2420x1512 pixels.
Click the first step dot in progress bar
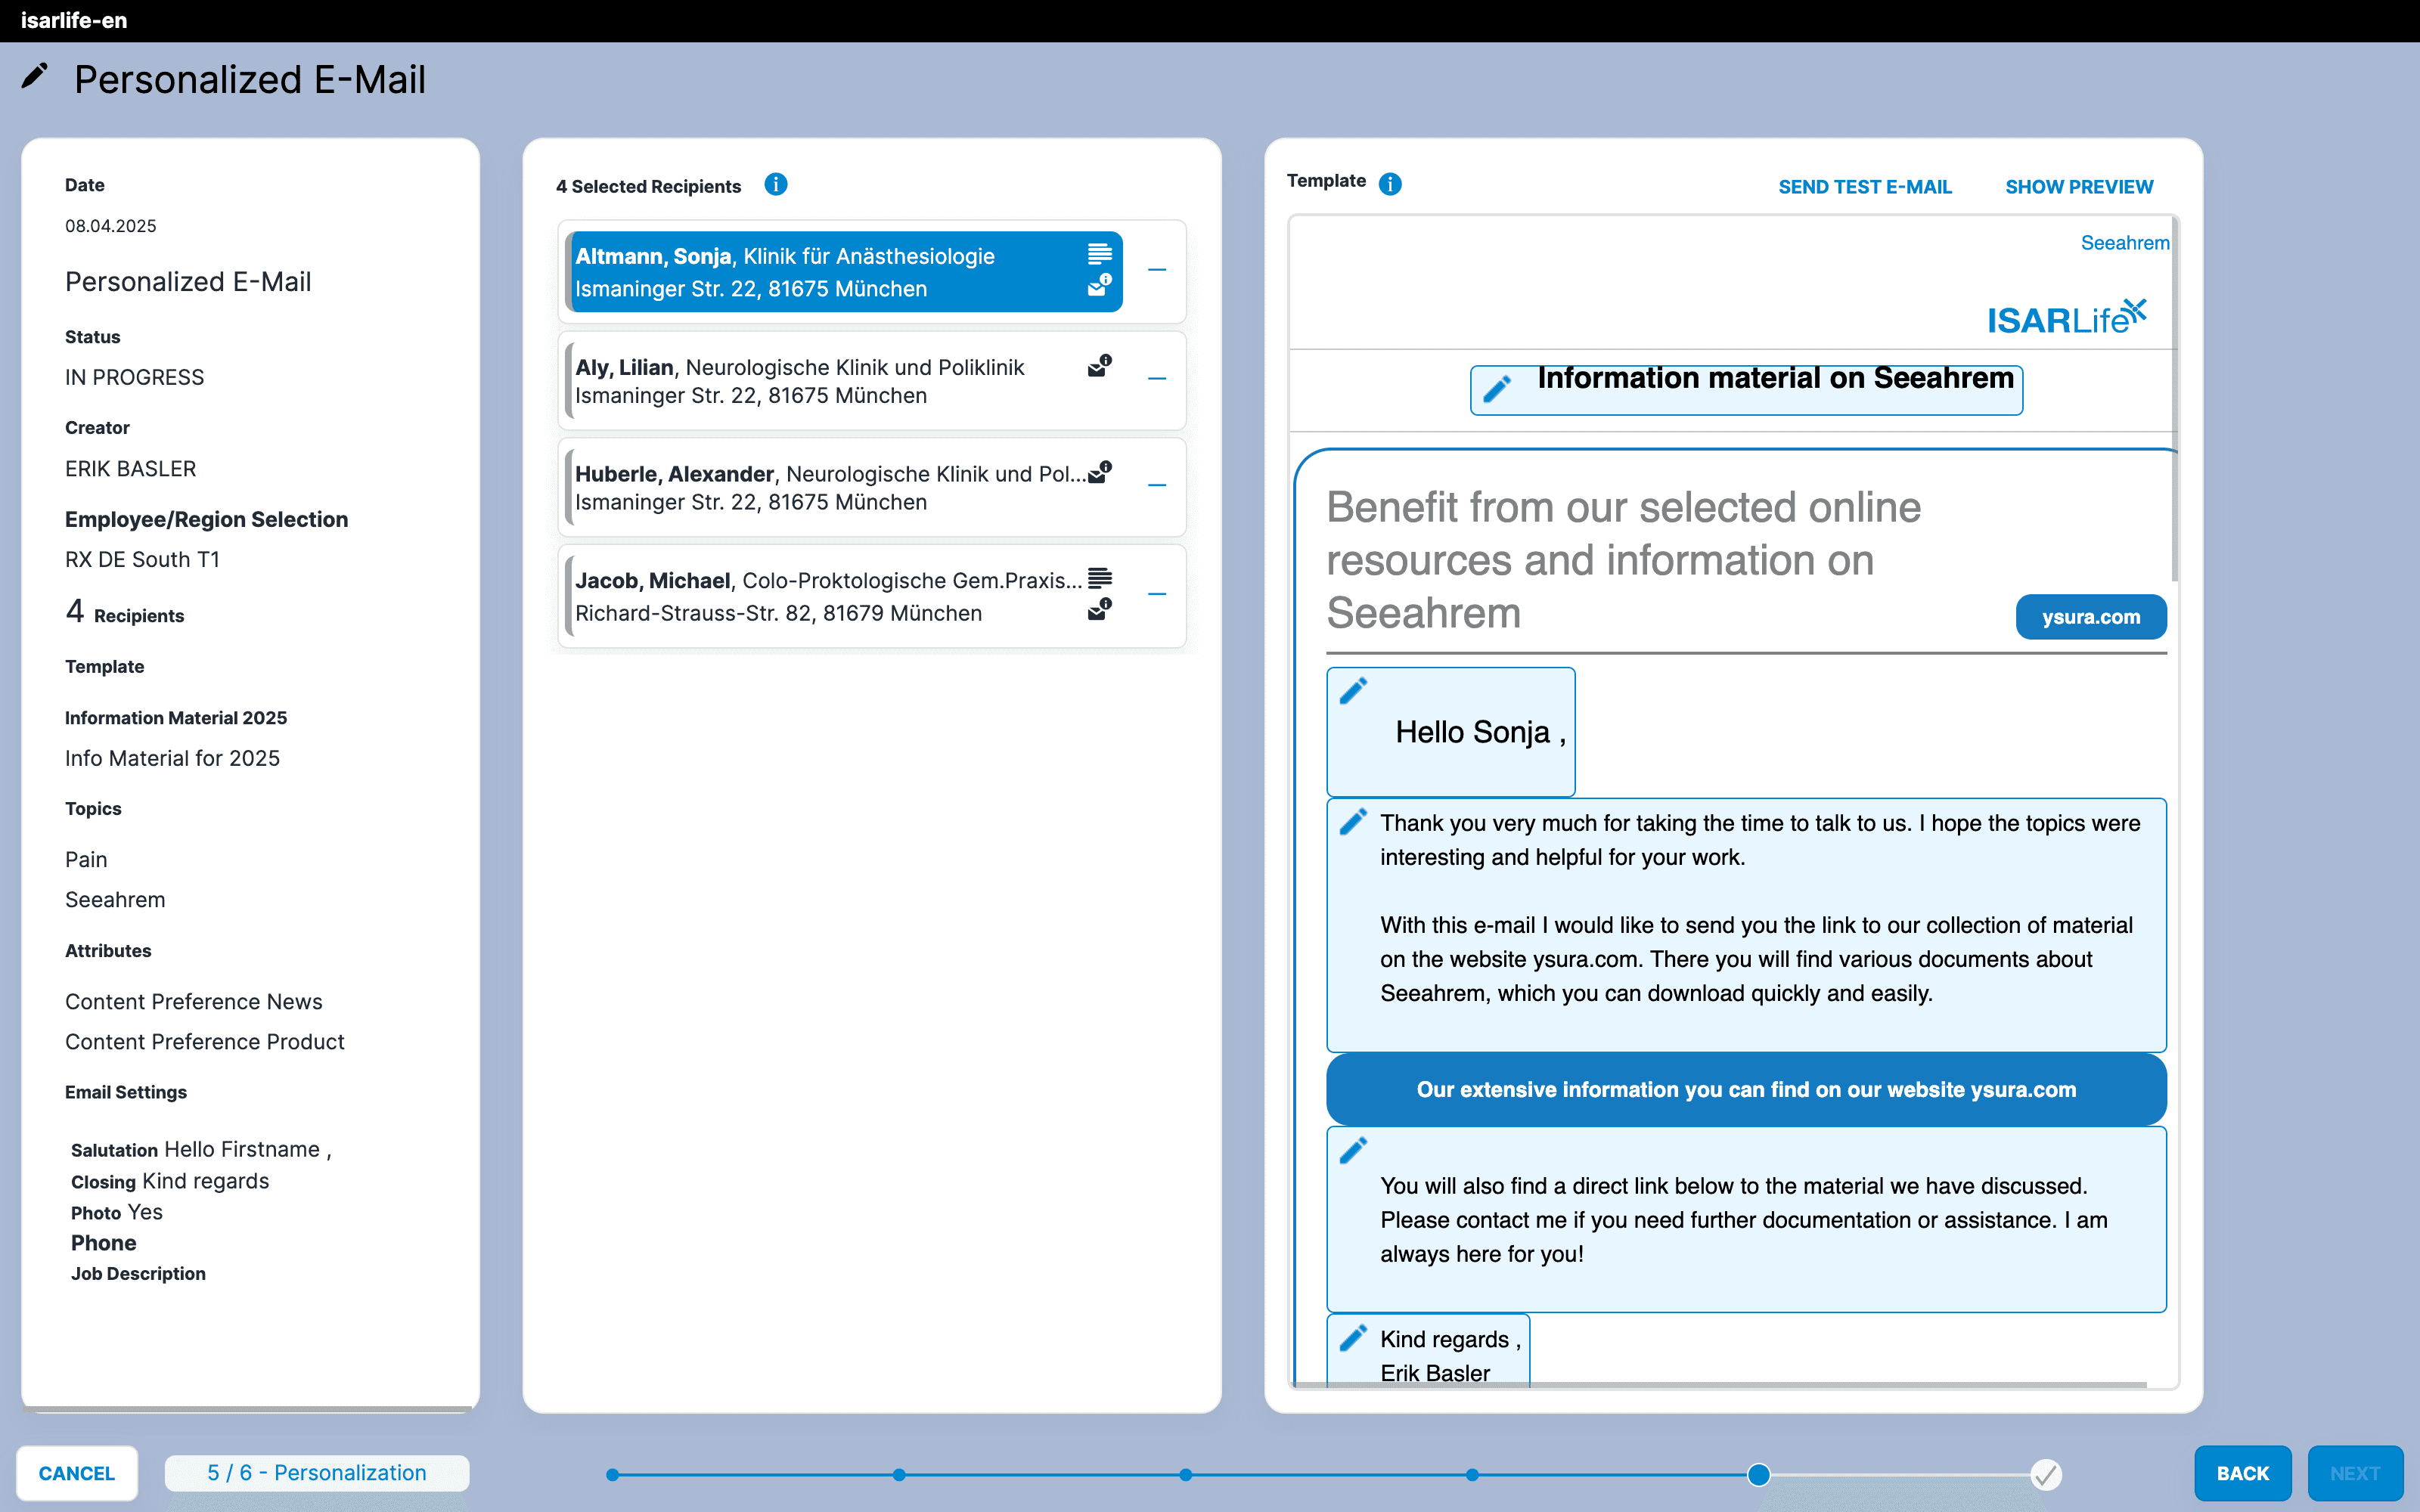pos(613,1474)
